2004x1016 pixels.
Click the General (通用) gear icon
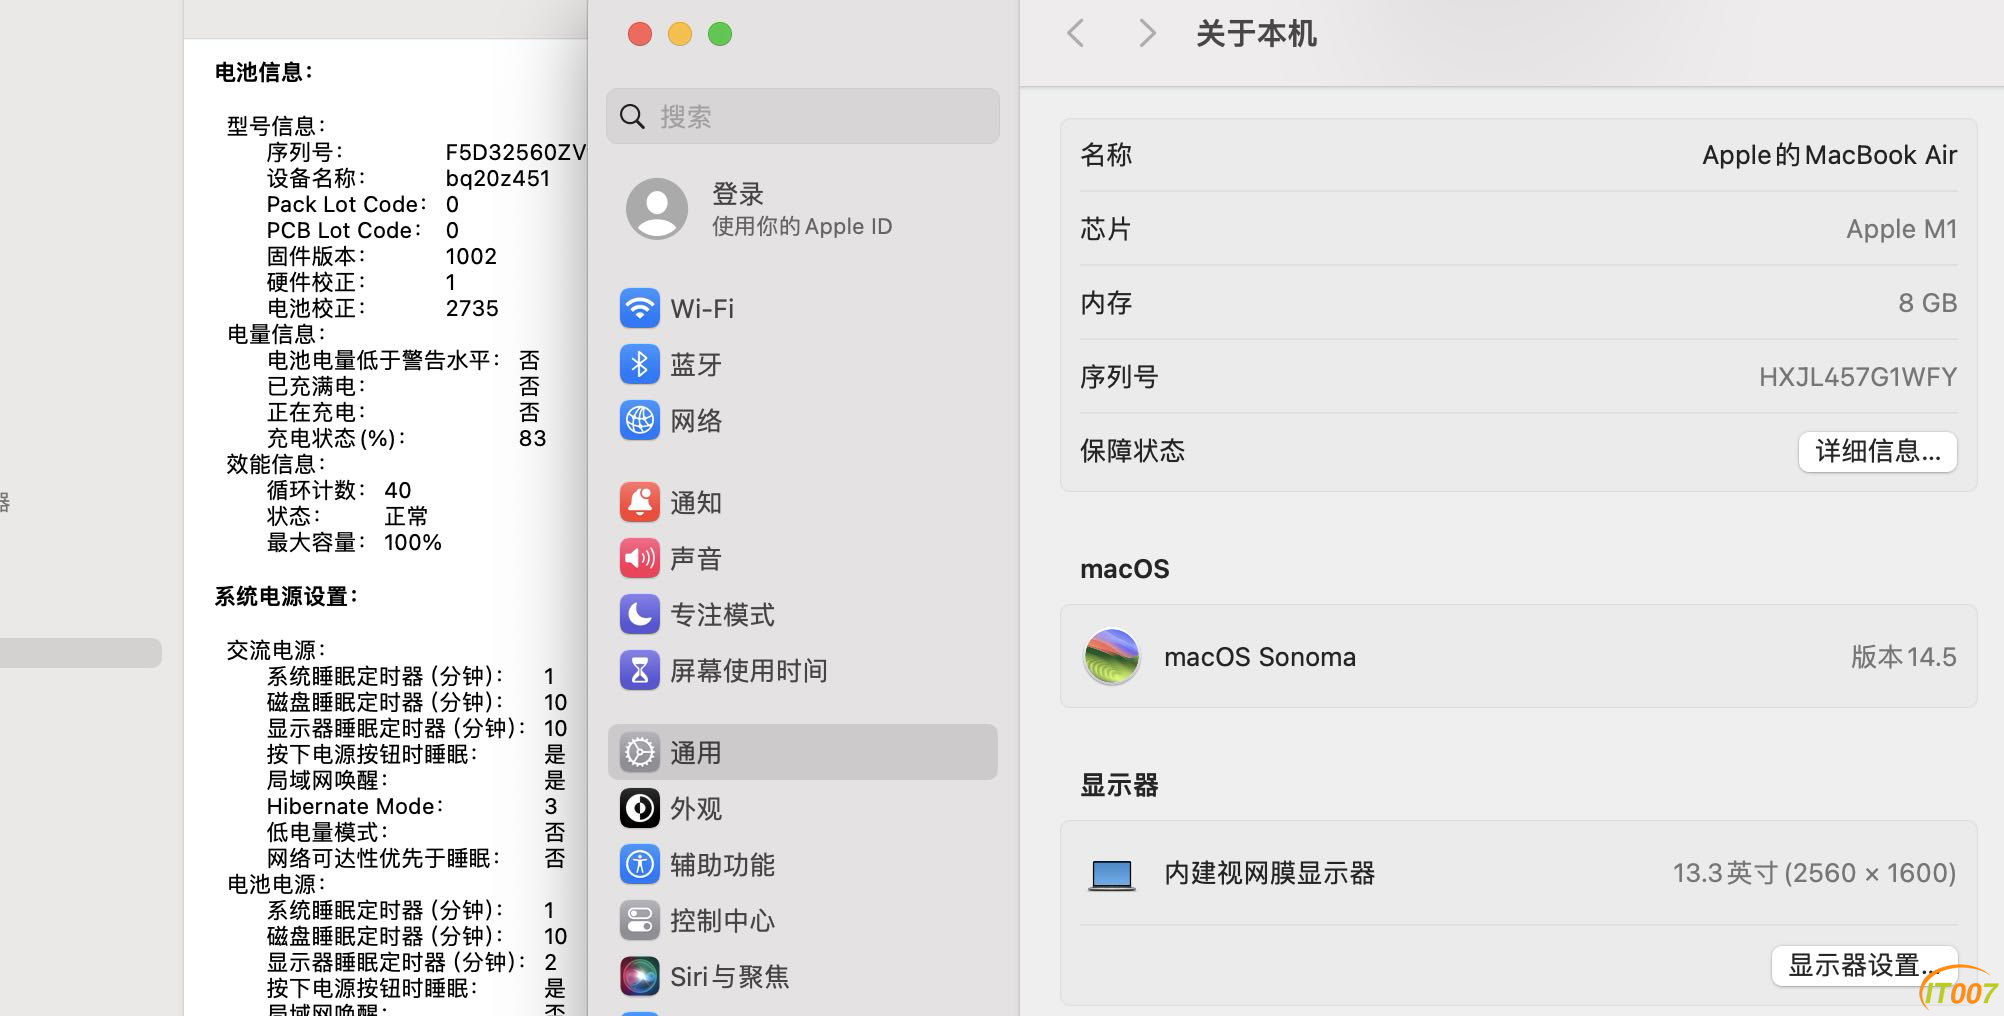[x=640, y=752]
